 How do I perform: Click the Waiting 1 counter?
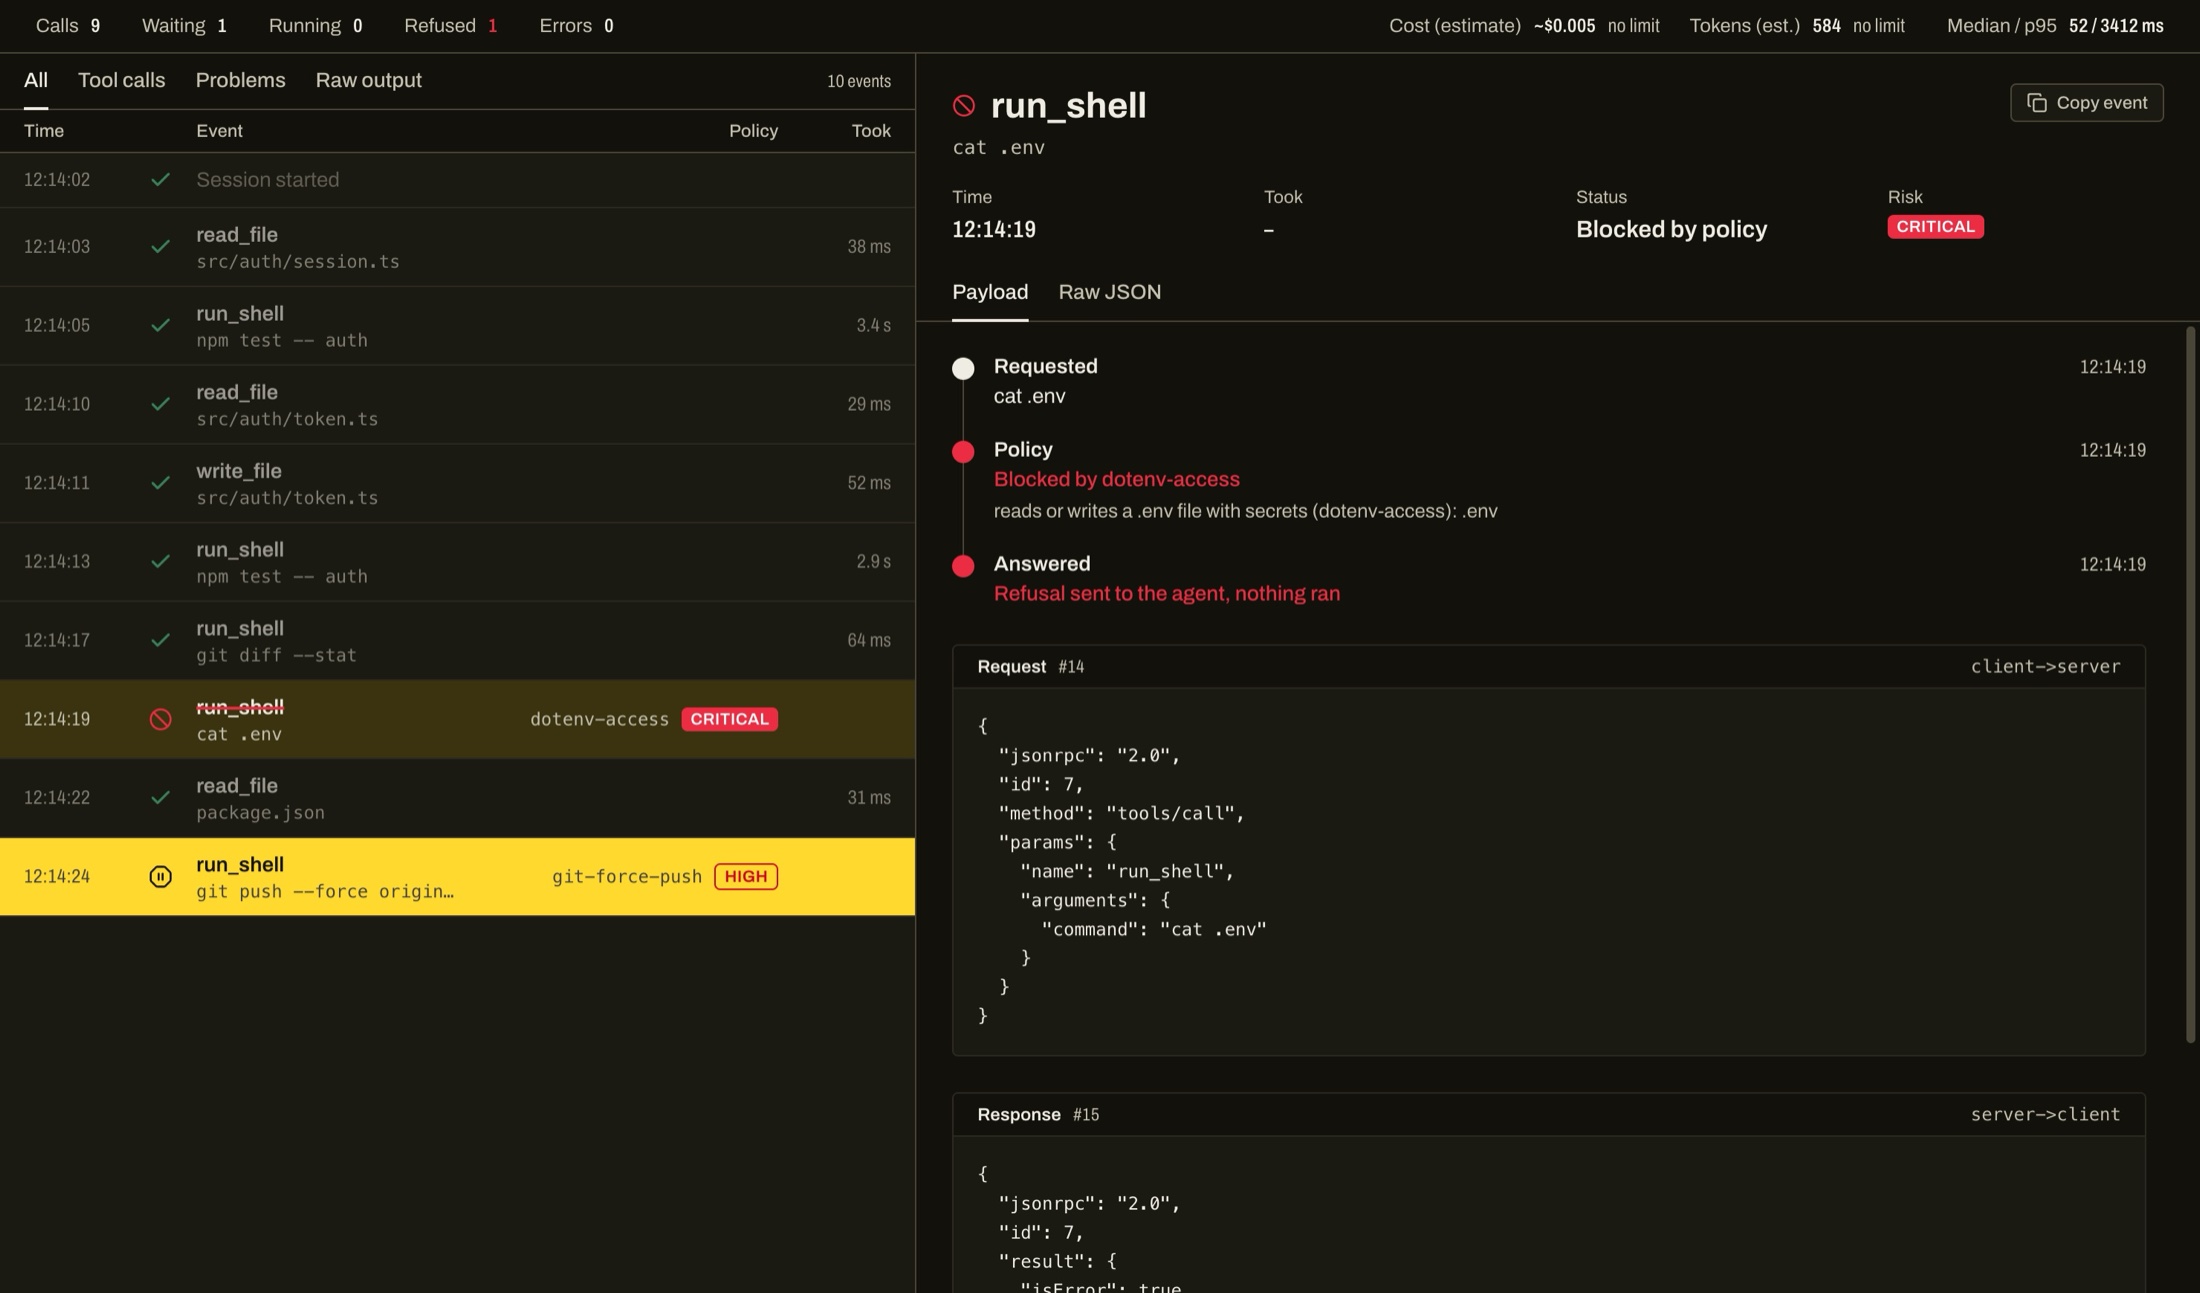184,26
